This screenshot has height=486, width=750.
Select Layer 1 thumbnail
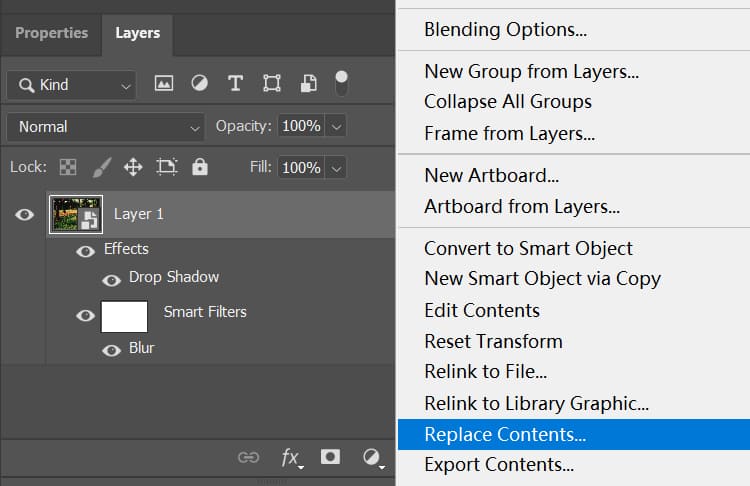coord(76,214)
